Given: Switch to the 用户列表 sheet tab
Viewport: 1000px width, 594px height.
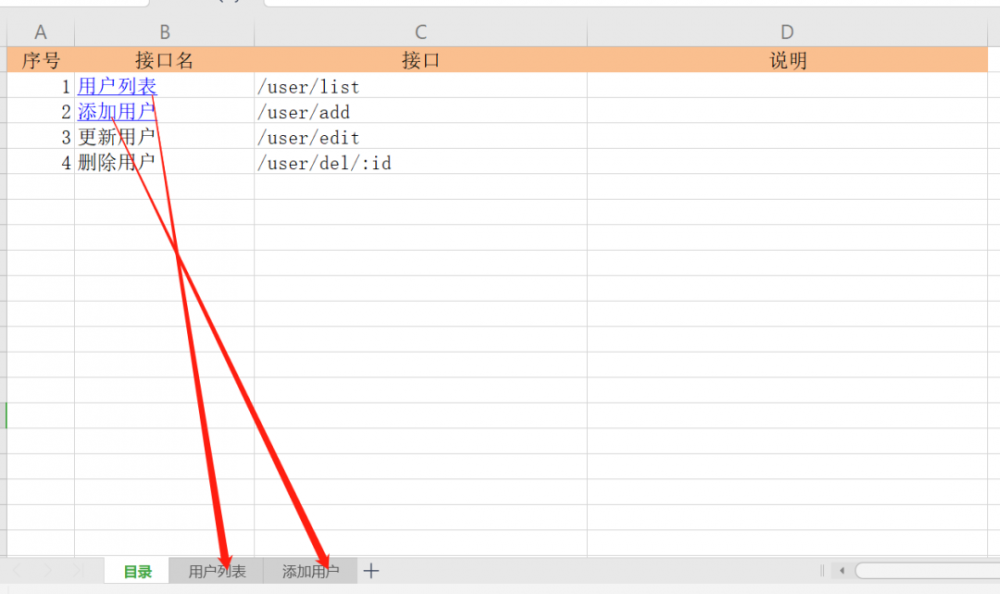Looking at the screenshot, I should (216, 572).
